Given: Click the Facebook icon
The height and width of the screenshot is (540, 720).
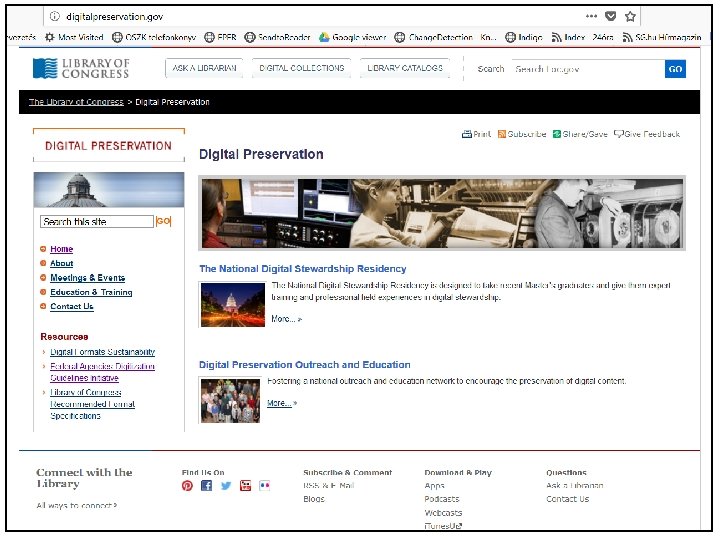Looking at the screenshot, I should coord(207,486).
